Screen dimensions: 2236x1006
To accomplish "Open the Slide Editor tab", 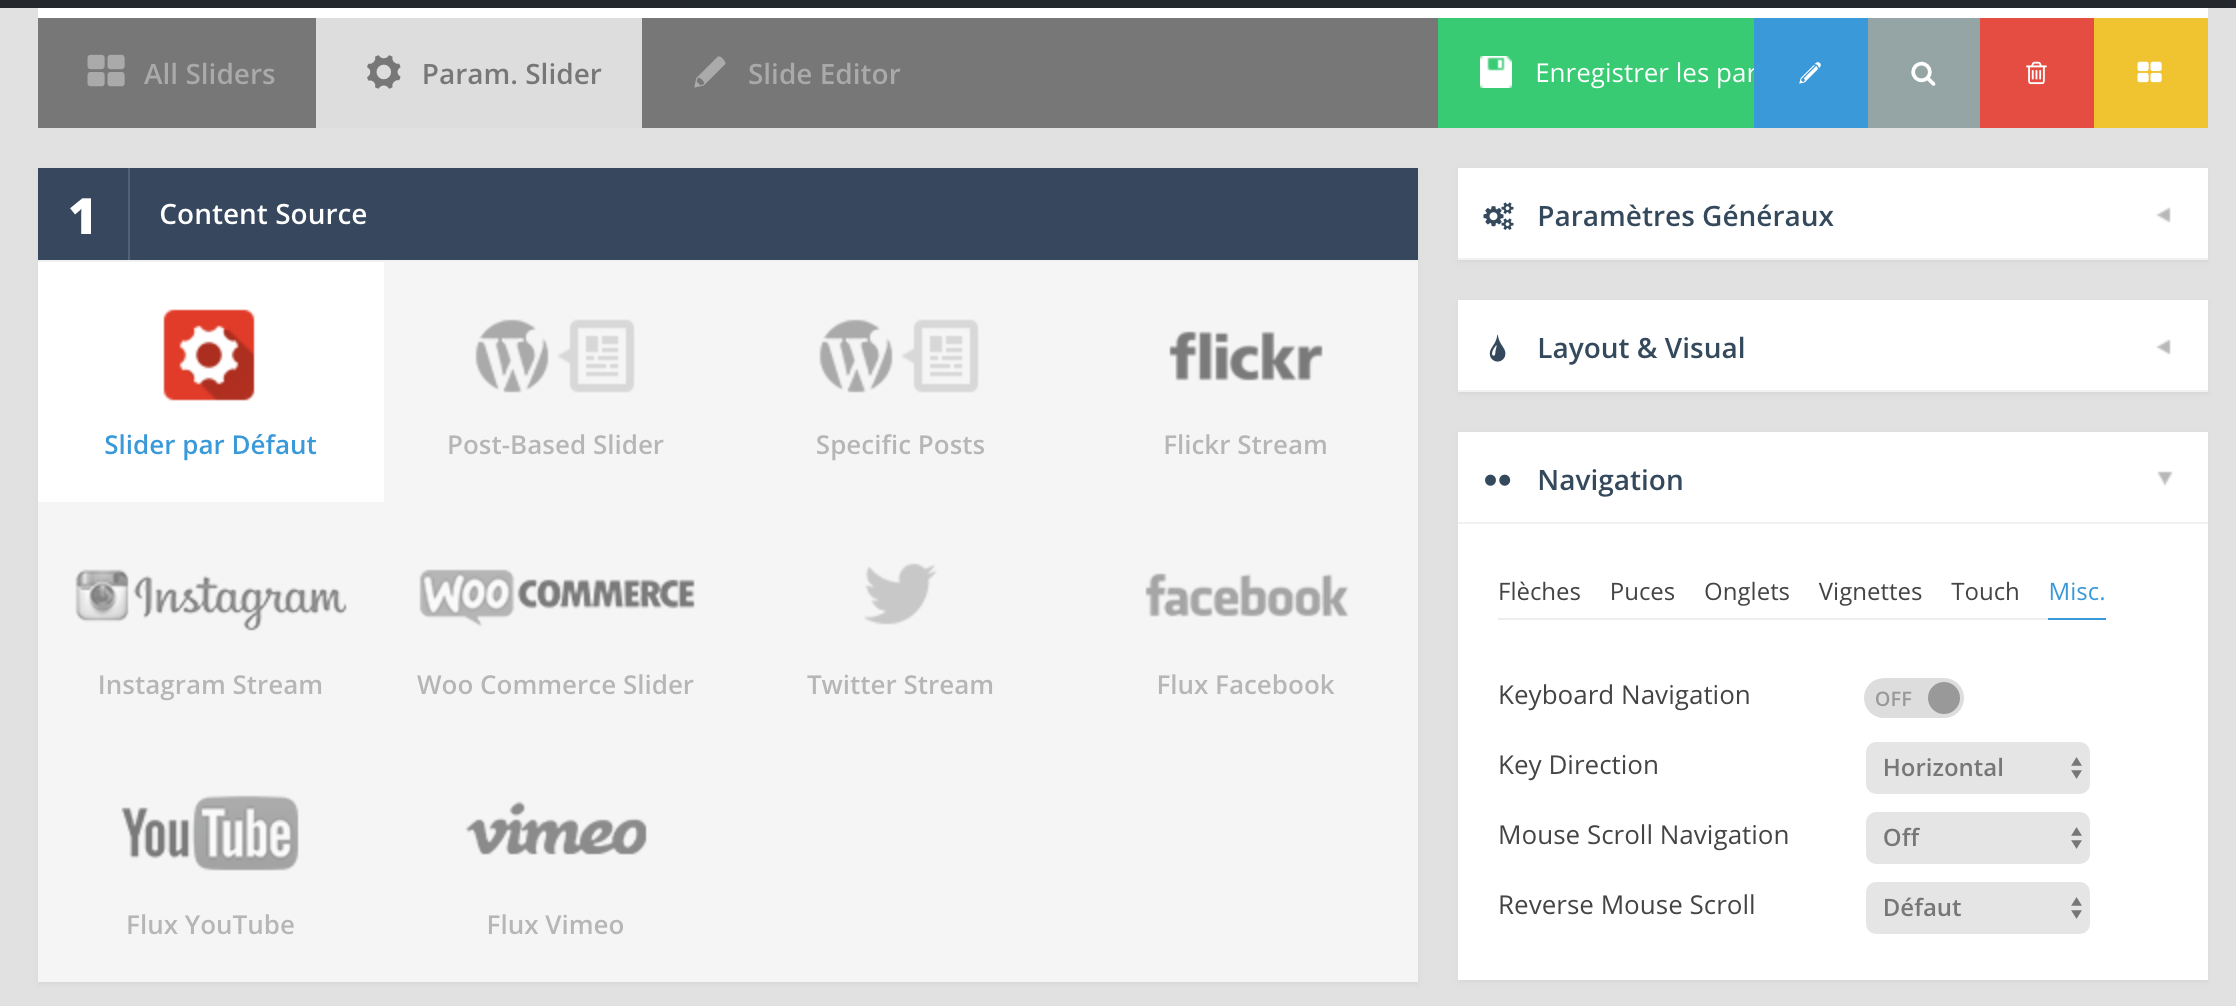I will tap(797, 73).
